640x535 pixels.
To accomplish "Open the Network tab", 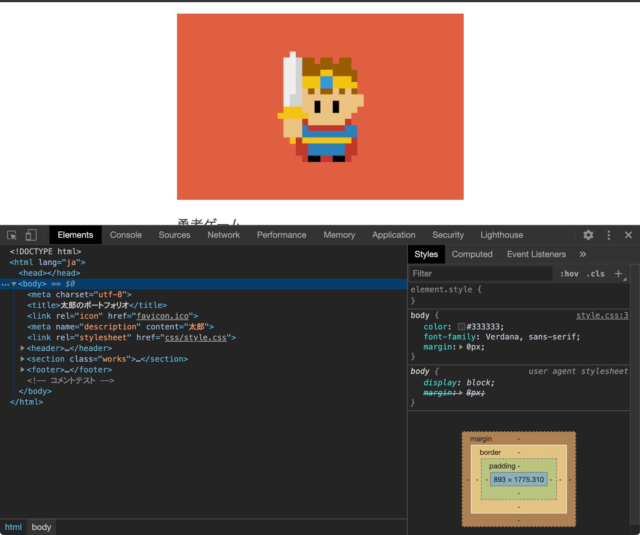I will click(223, 235).
